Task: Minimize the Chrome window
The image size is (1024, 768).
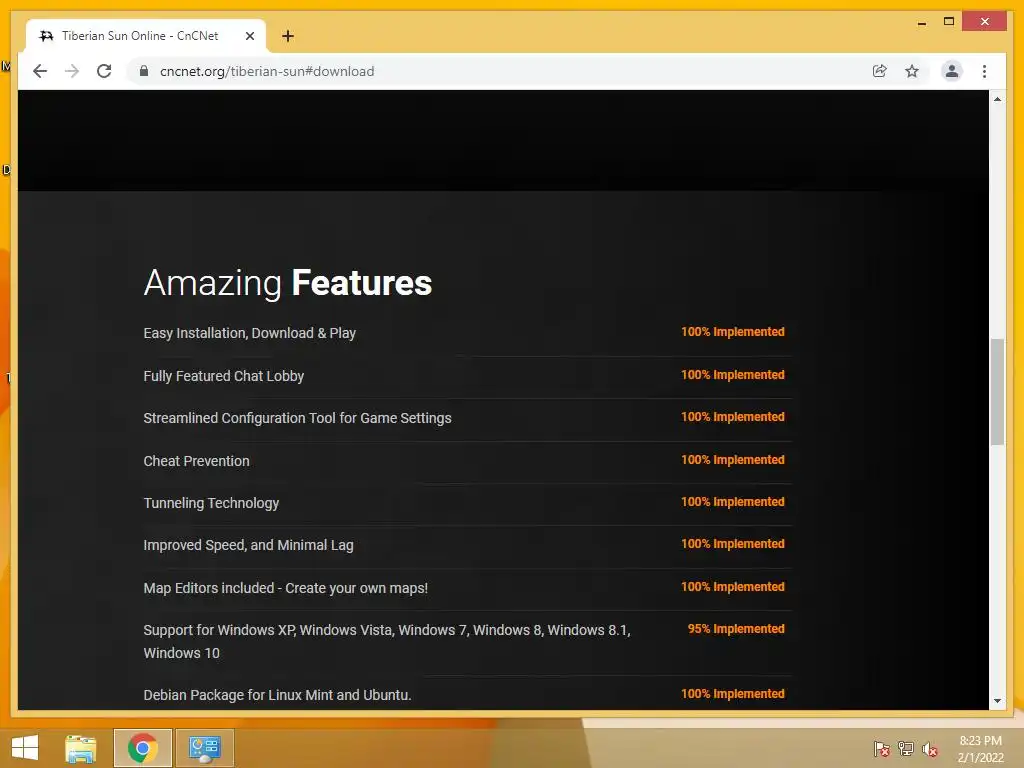Action: coord(921,22)
